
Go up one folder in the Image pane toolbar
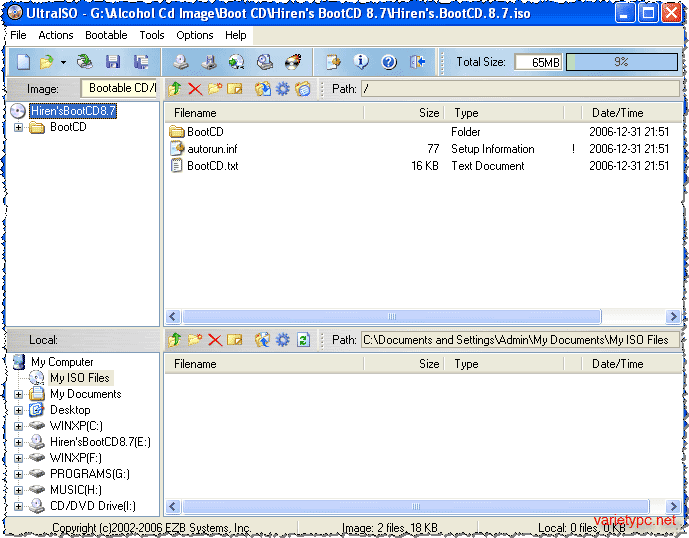click(174, 89)
